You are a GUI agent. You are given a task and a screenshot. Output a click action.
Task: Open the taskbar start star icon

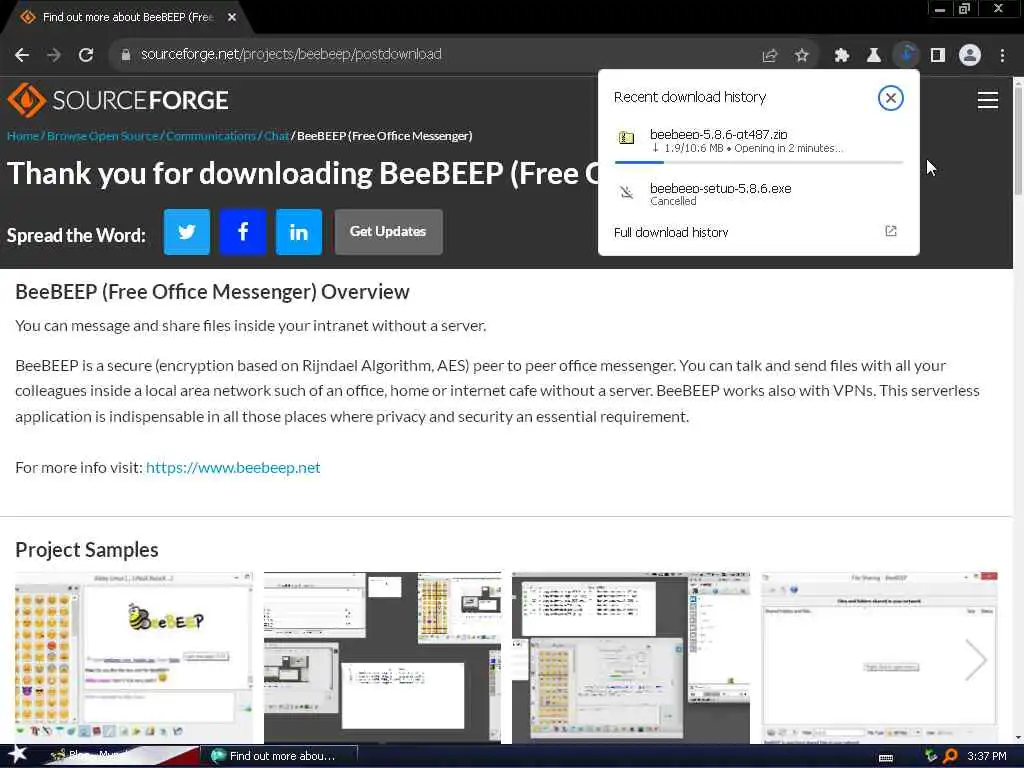click(x=17, y=755)
